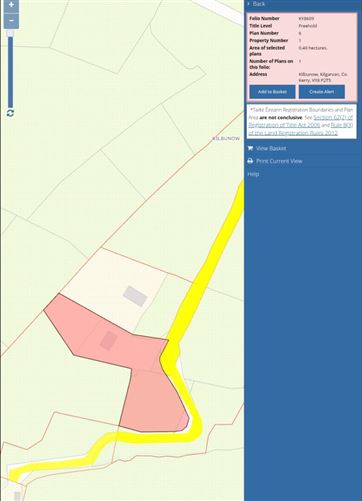This screenshot has height=501, width=362.
Task: Click the Property Number label
Action: [x=269, y=41]
